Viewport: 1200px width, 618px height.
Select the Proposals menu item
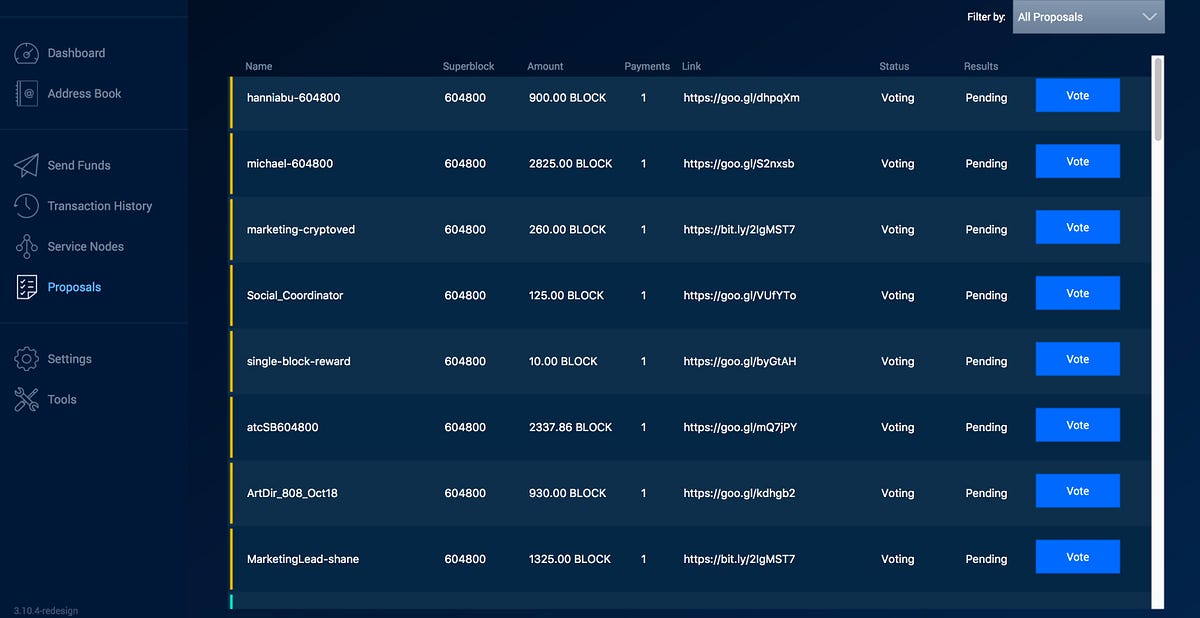(x=74, y=287)
